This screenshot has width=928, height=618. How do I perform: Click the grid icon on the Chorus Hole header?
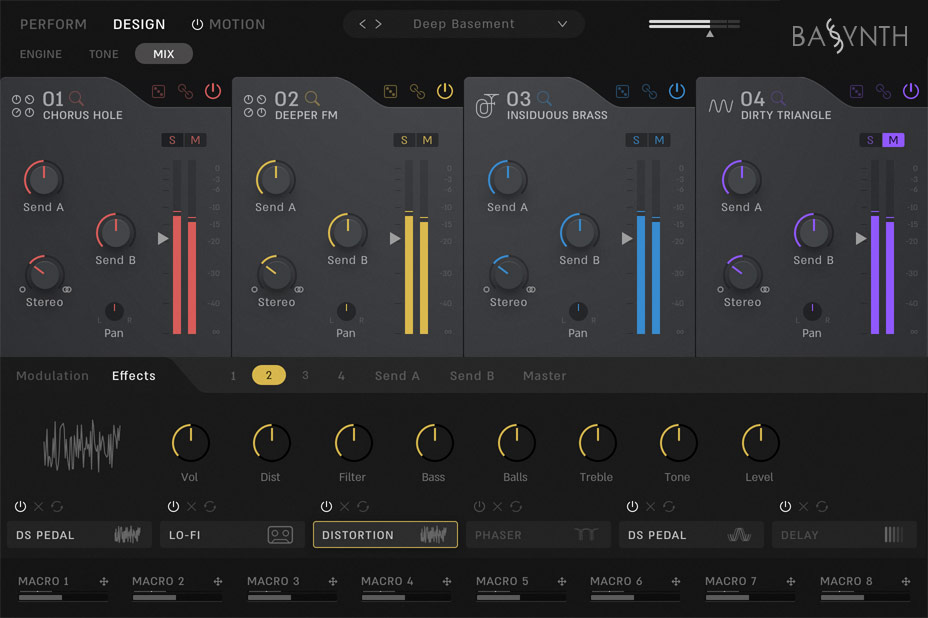coord(158,90)
